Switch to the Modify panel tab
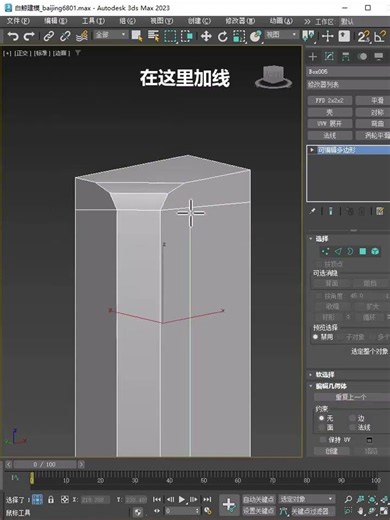This screenshot has height=520, width=390. pyautogui.click(x=329, y=56)
